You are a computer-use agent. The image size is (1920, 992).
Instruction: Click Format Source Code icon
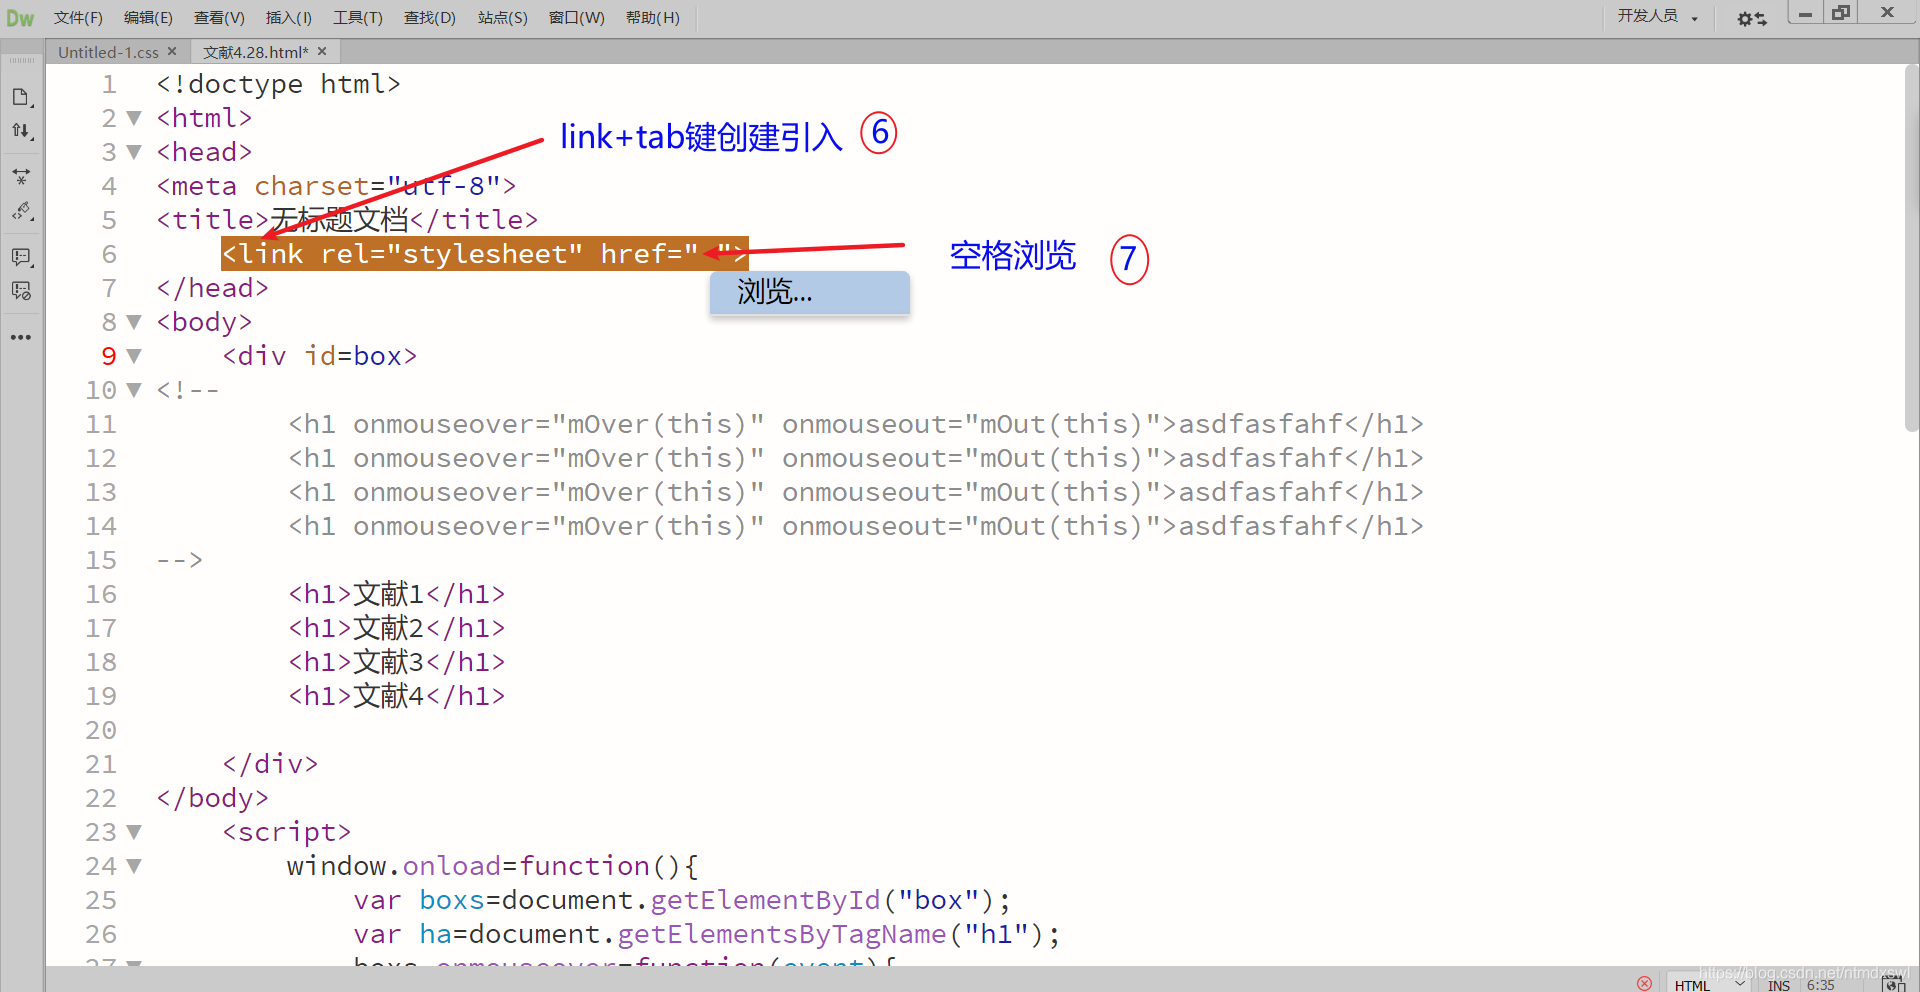(21, 211)
